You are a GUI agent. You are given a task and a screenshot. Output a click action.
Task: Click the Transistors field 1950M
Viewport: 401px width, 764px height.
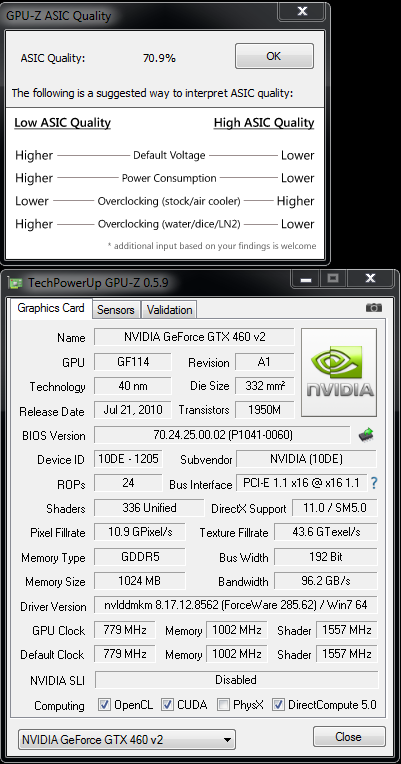(x=265, y=410)
